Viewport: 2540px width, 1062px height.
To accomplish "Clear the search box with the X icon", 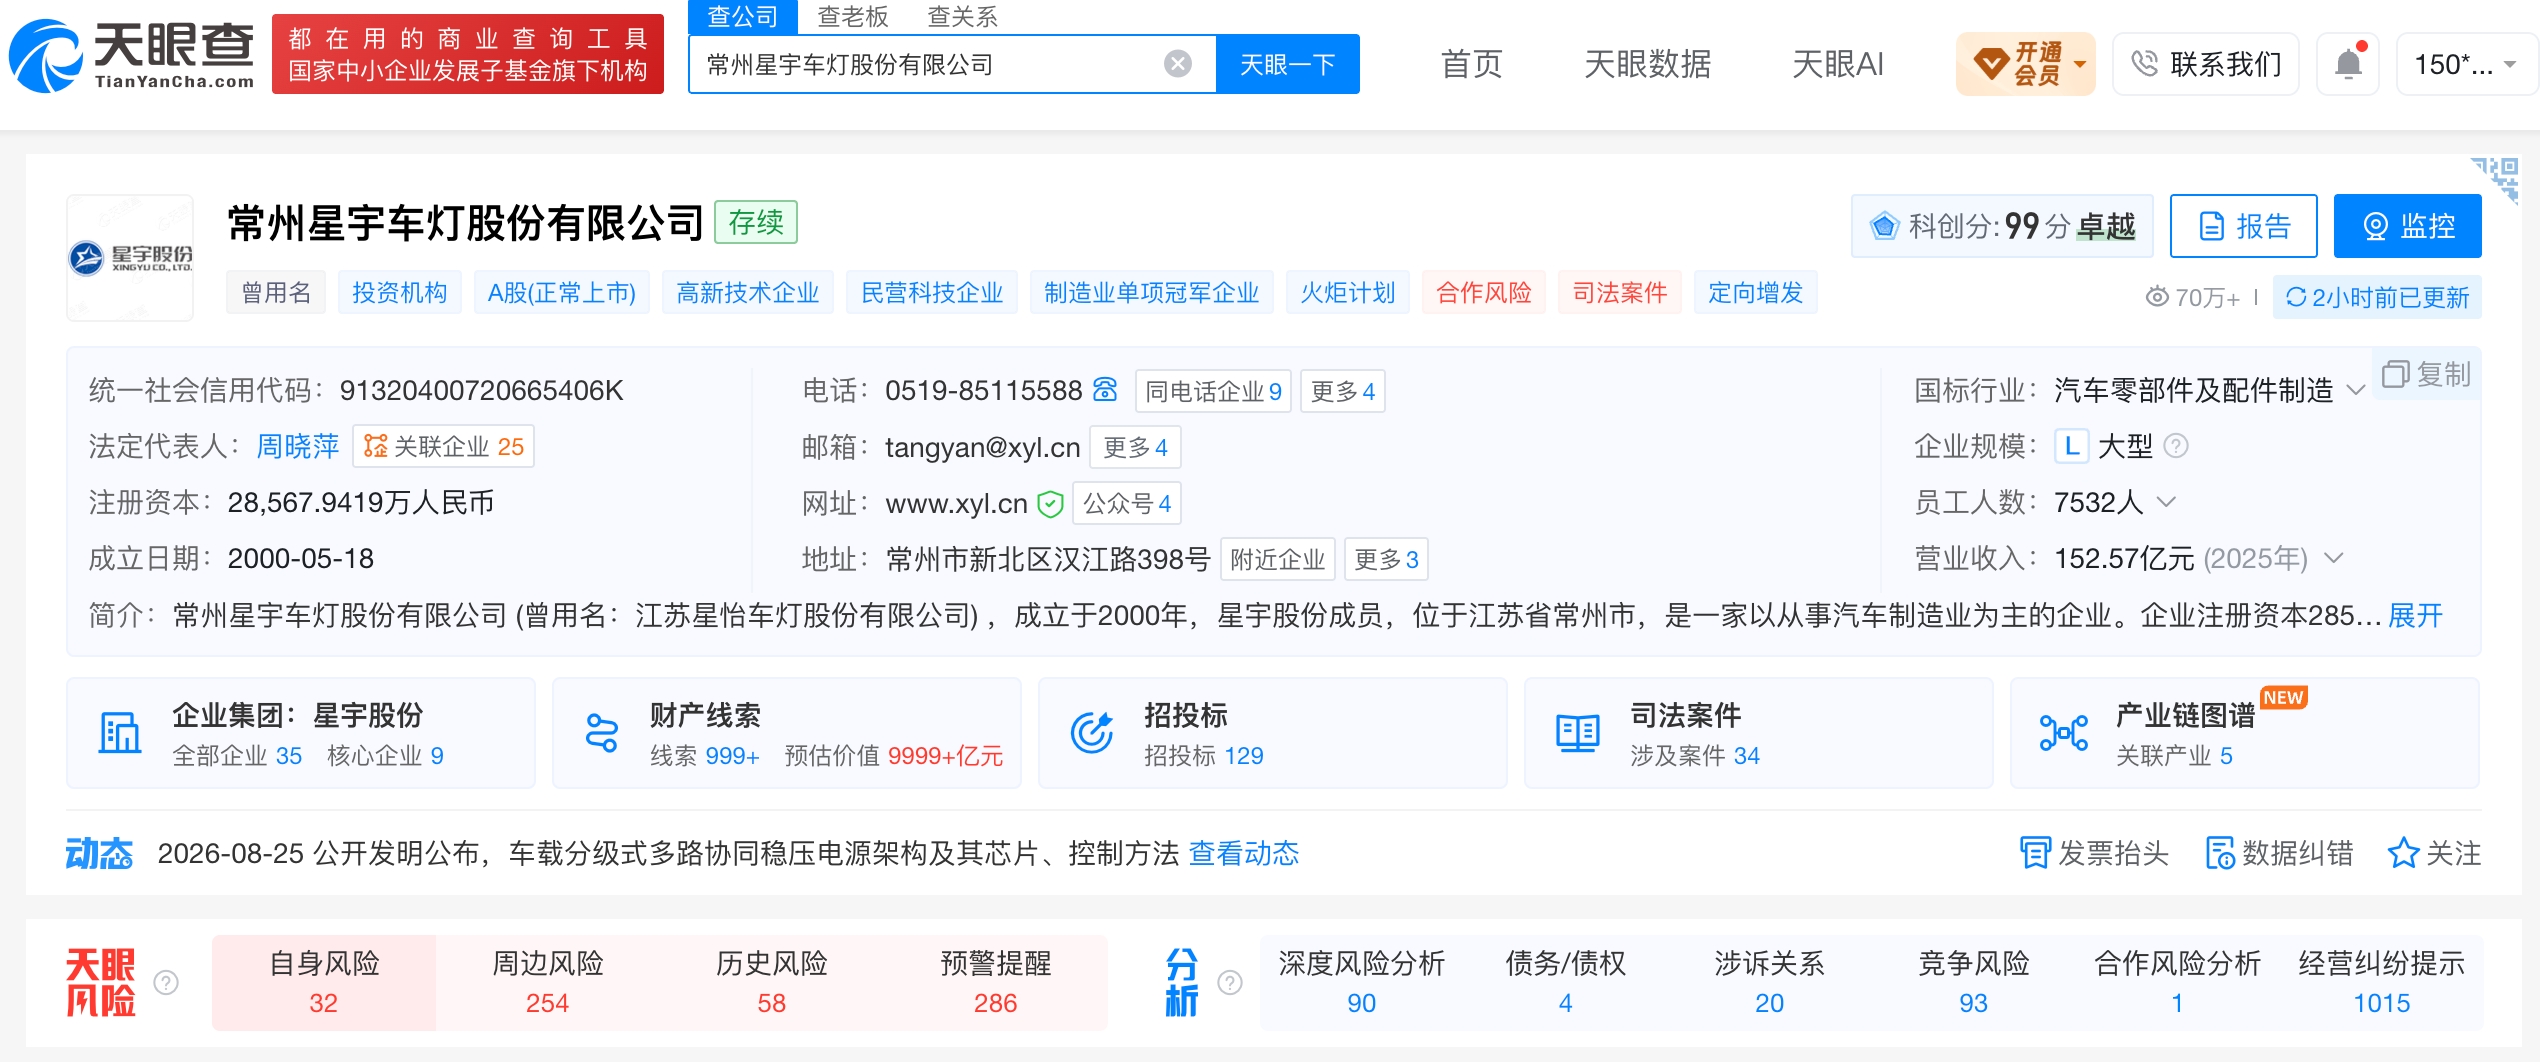I will [1178, 64].
